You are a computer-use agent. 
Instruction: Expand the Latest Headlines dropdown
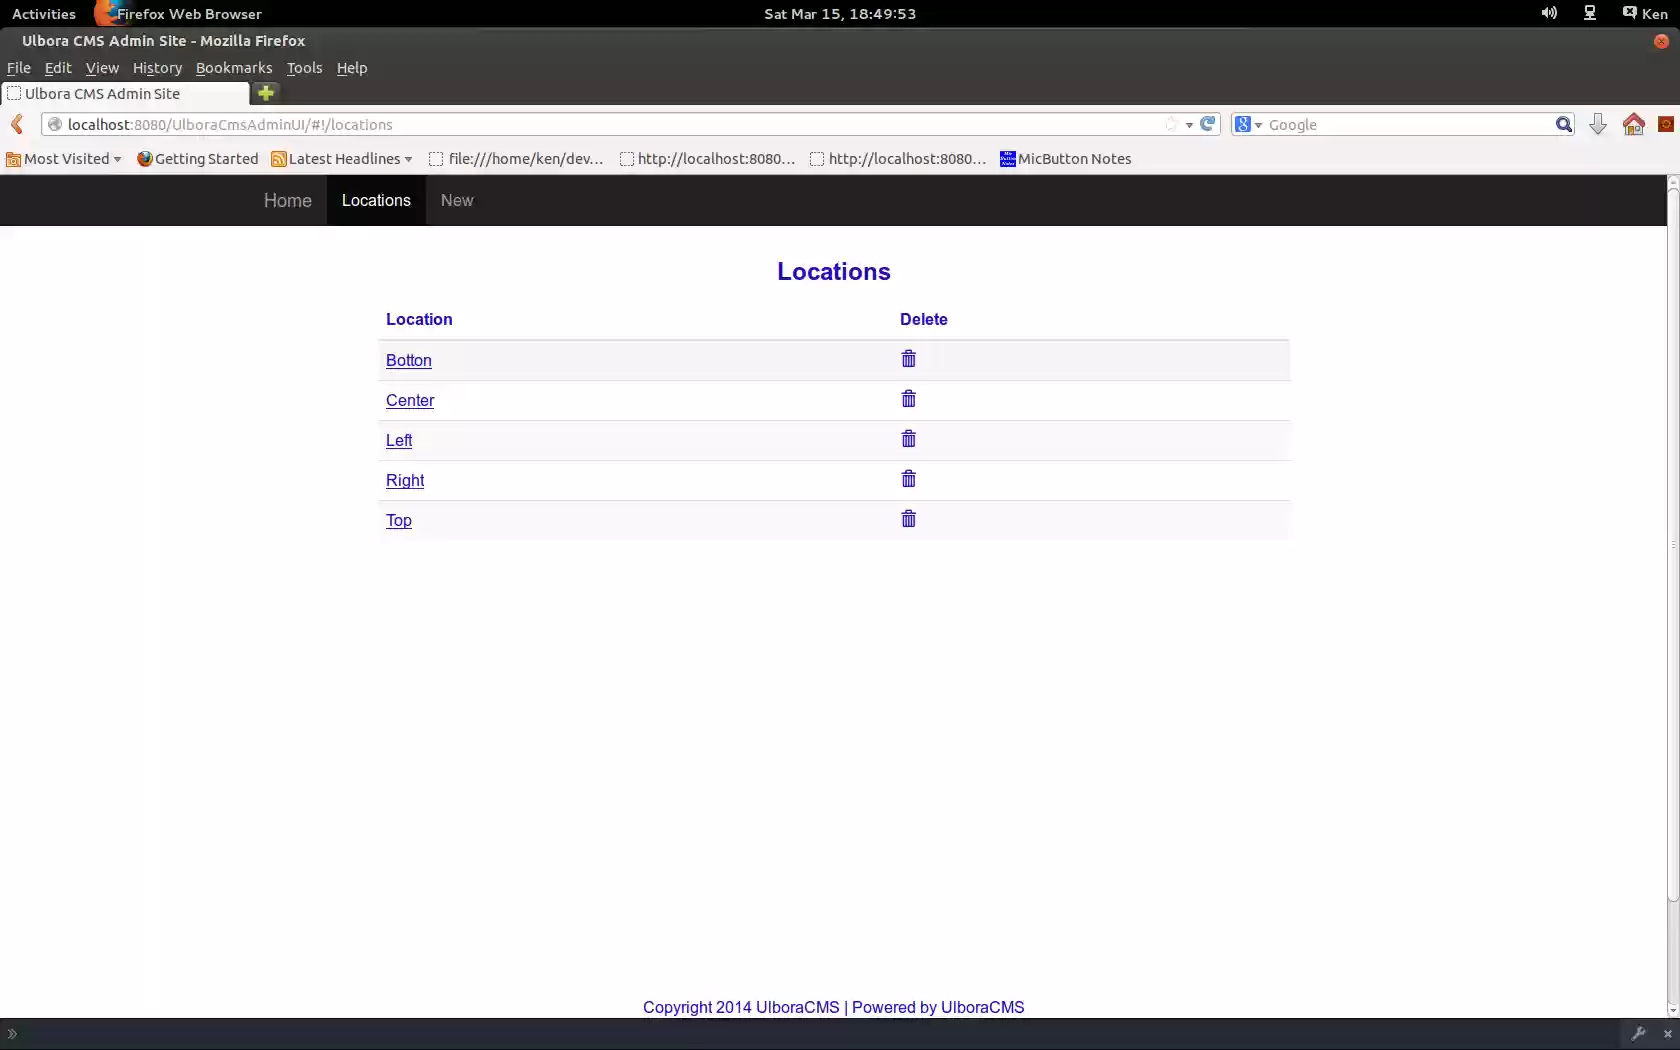click(x=341, y=158)
